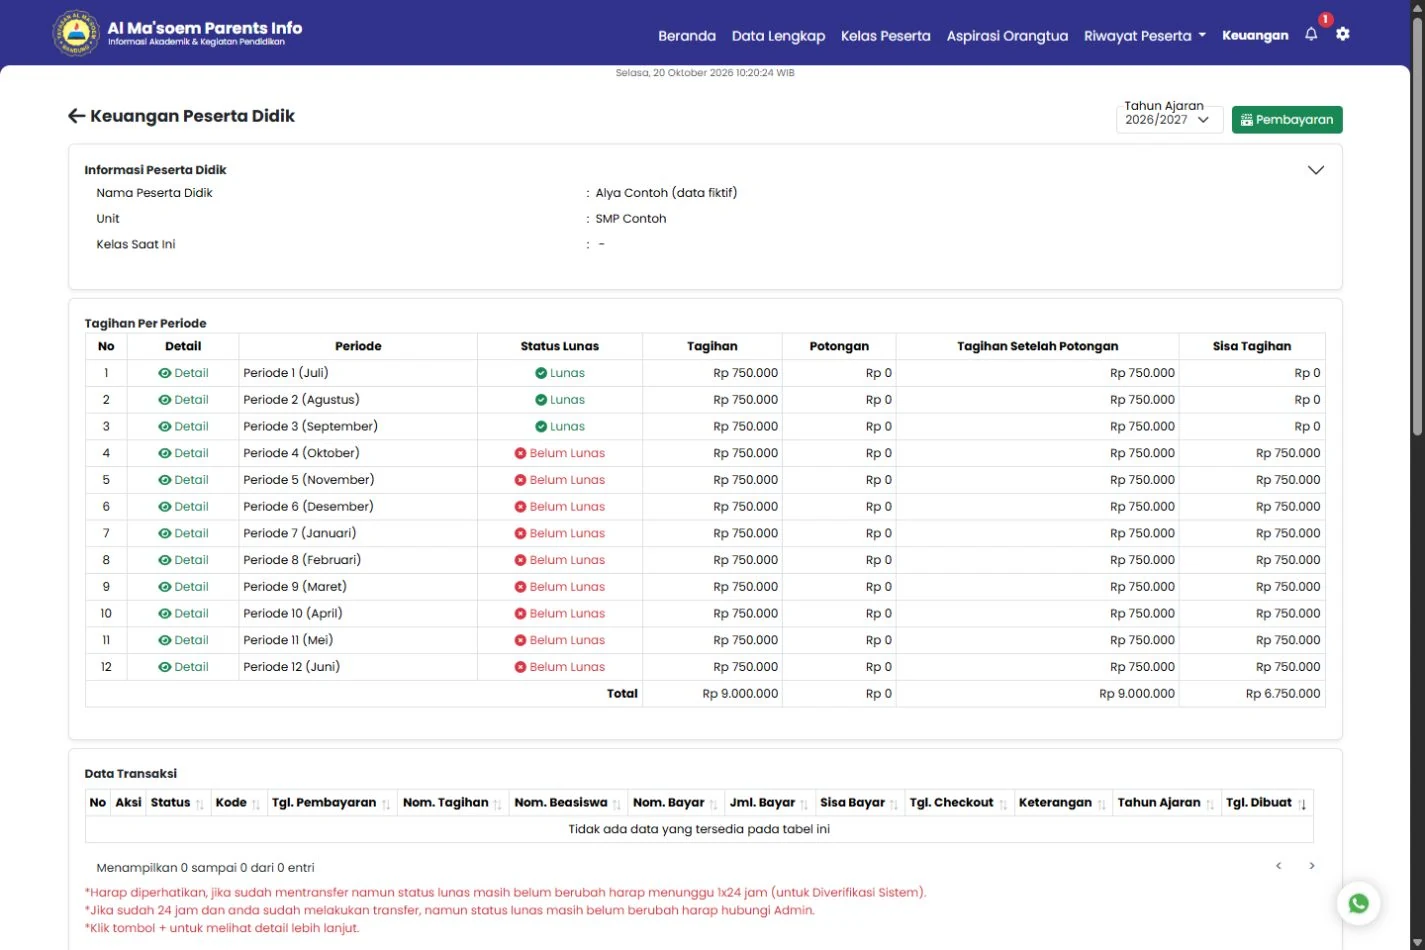This screenshot has width=1425, height=950.
Task: Open the notification bell
Action: 1311,35
